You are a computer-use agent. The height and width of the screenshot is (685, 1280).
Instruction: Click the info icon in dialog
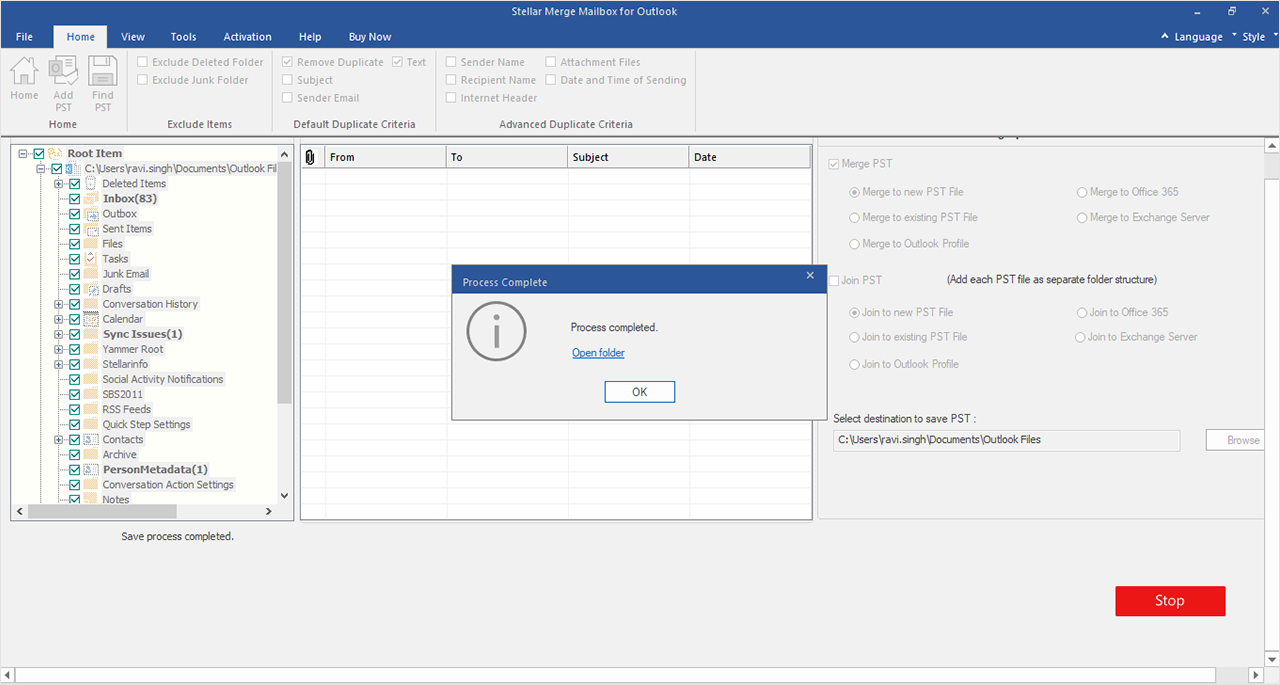(496, 331)
